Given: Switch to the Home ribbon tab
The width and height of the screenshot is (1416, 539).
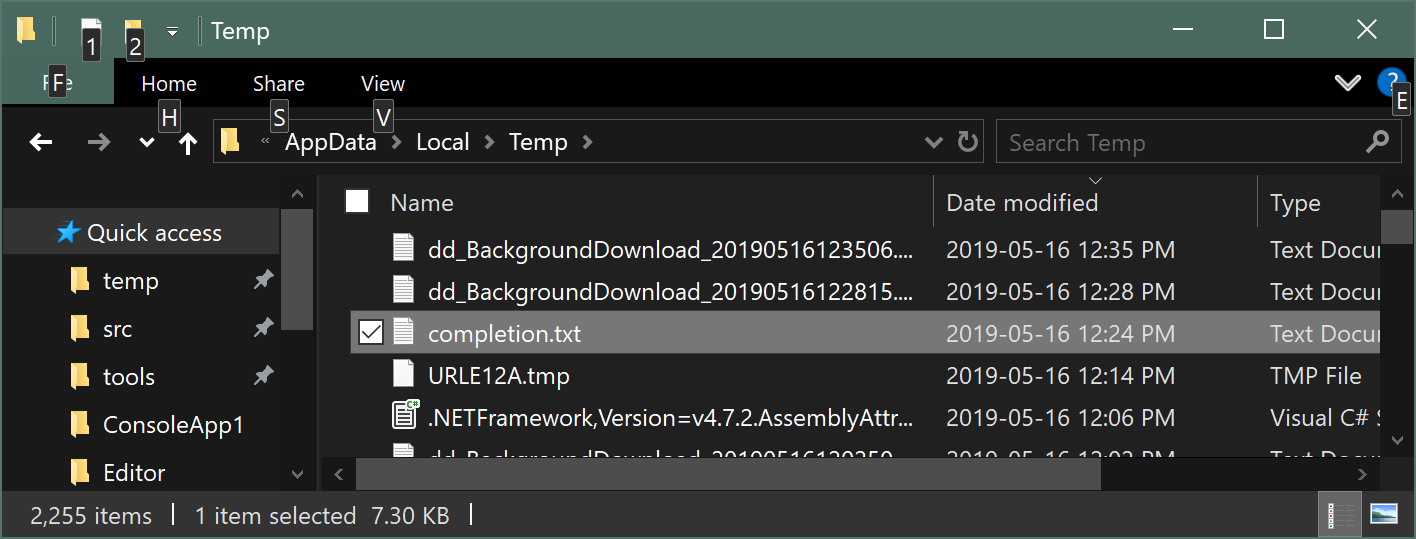Looking at the screenshot, I should pos(169,84).
